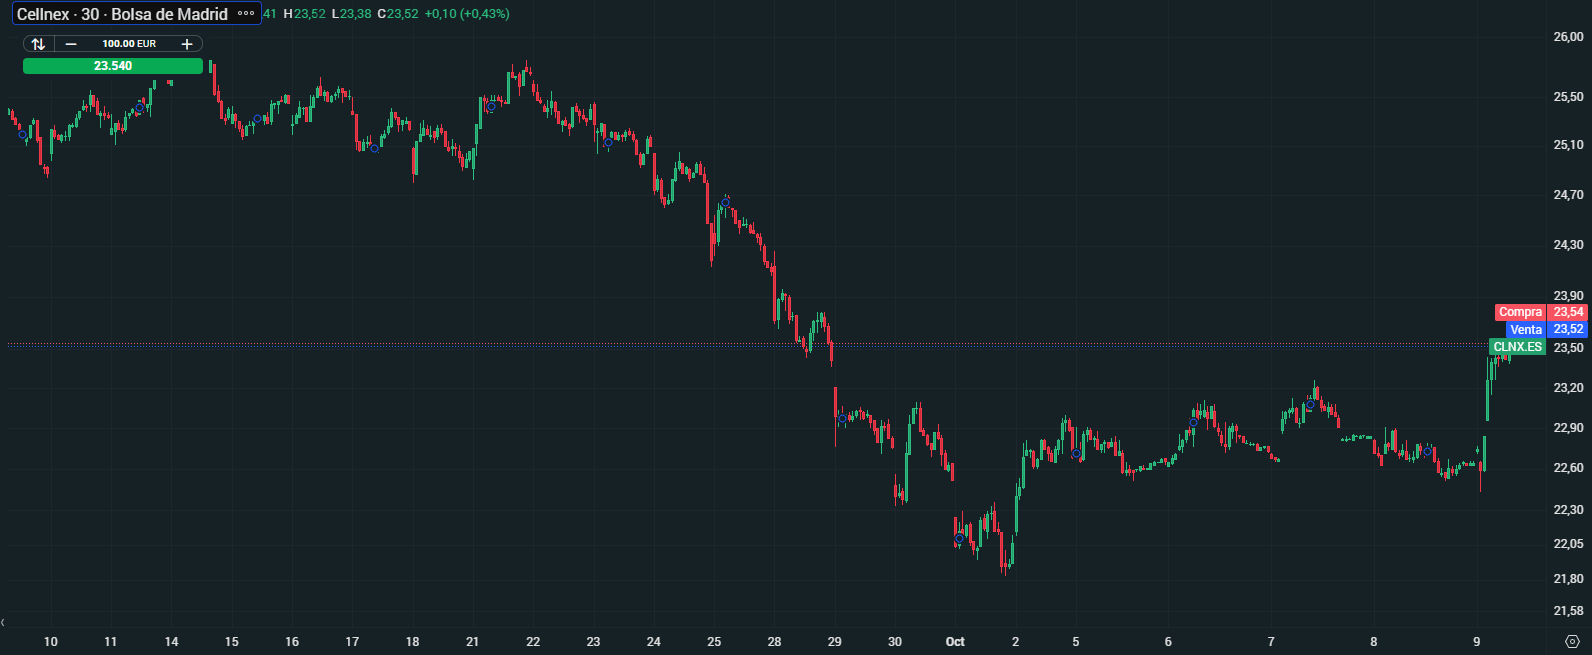Screen dimensions: 1592x655
Task: Click the 25,10 price axis label
Action: [1568, 145]
